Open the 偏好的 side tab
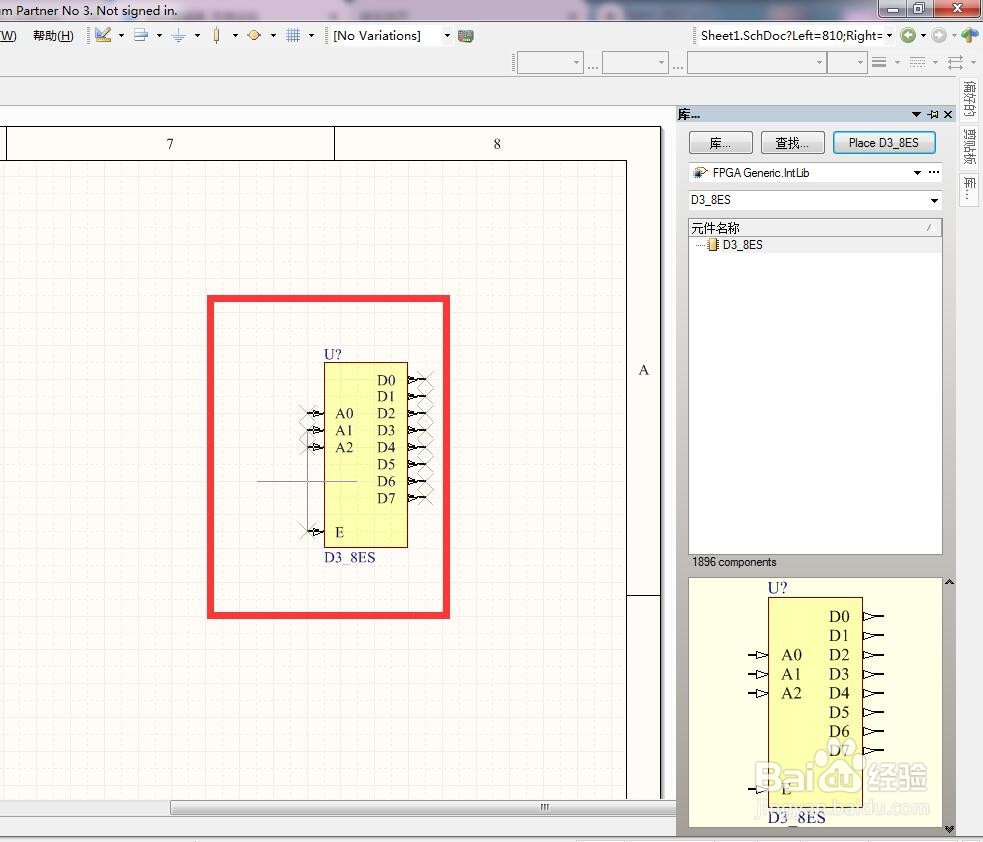 (969, 99)
